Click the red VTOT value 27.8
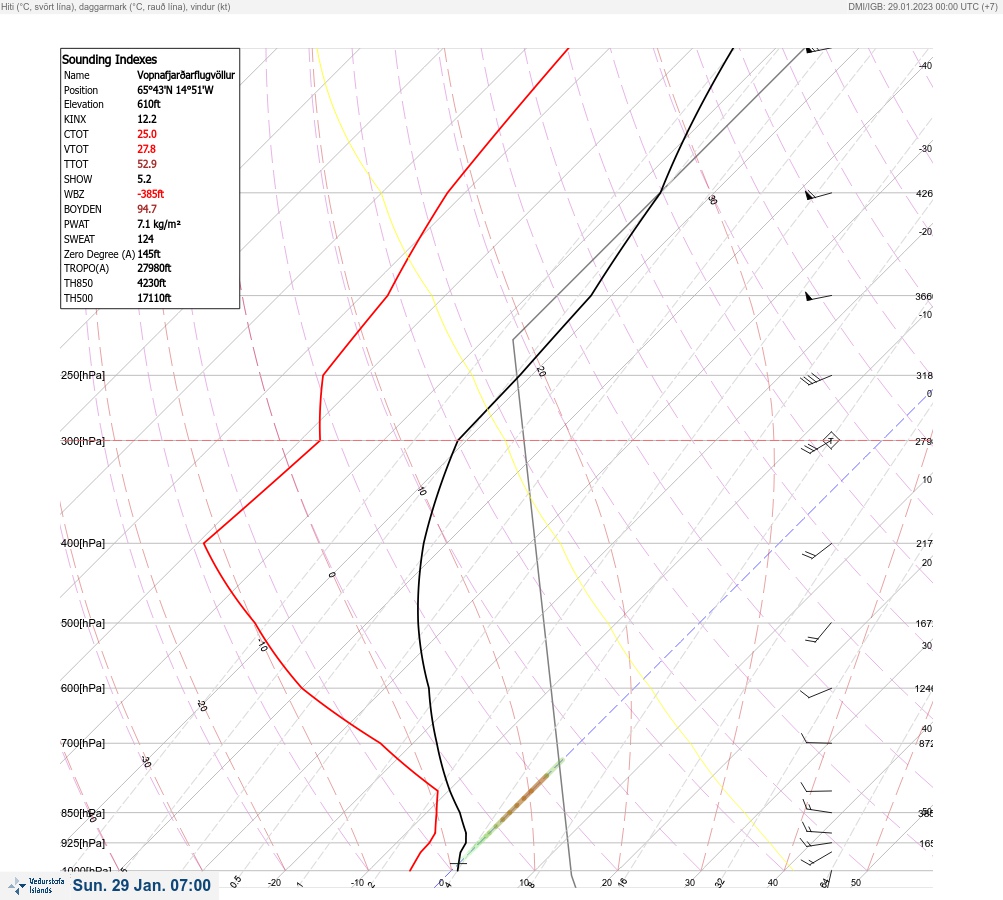This screenshot has height=900, width=1003. [146, 149]
